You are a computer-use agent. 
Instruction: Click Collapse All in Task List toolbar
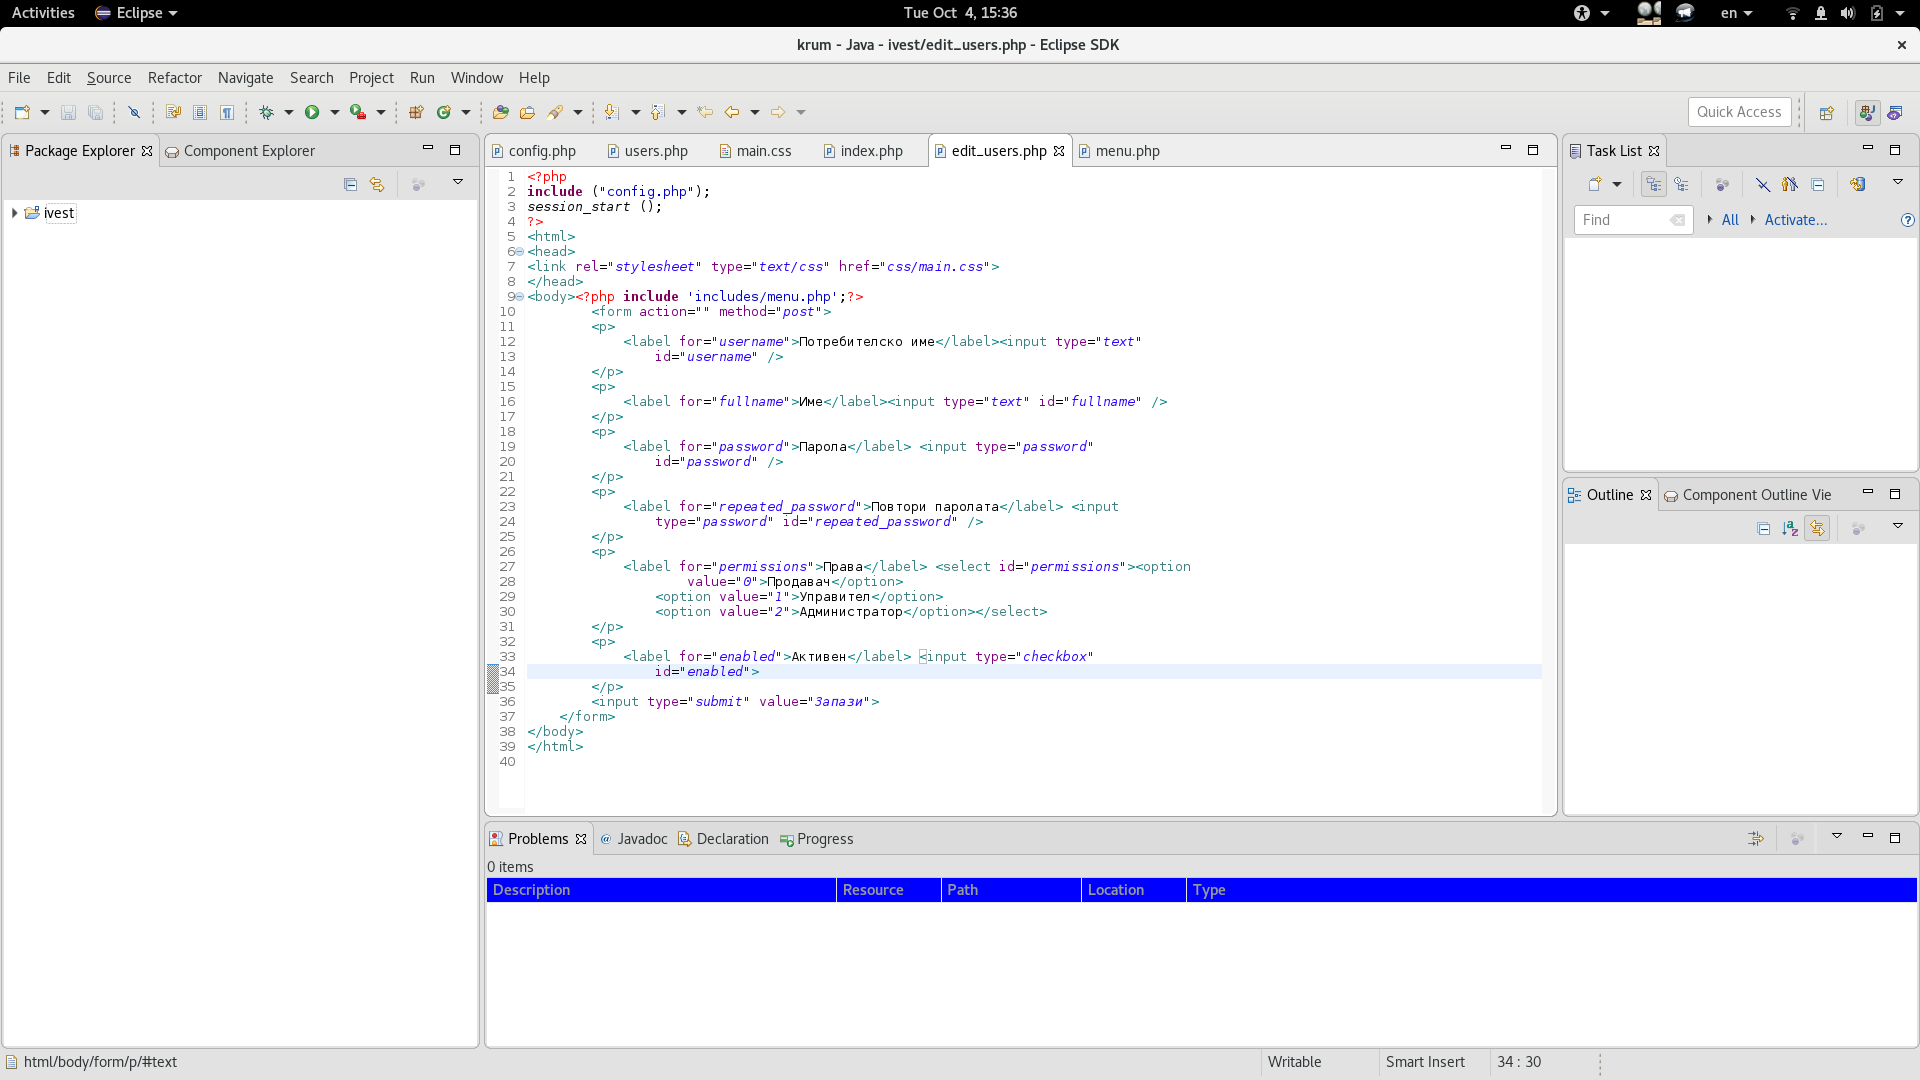pyautogui.click(x=1818, y=184)
